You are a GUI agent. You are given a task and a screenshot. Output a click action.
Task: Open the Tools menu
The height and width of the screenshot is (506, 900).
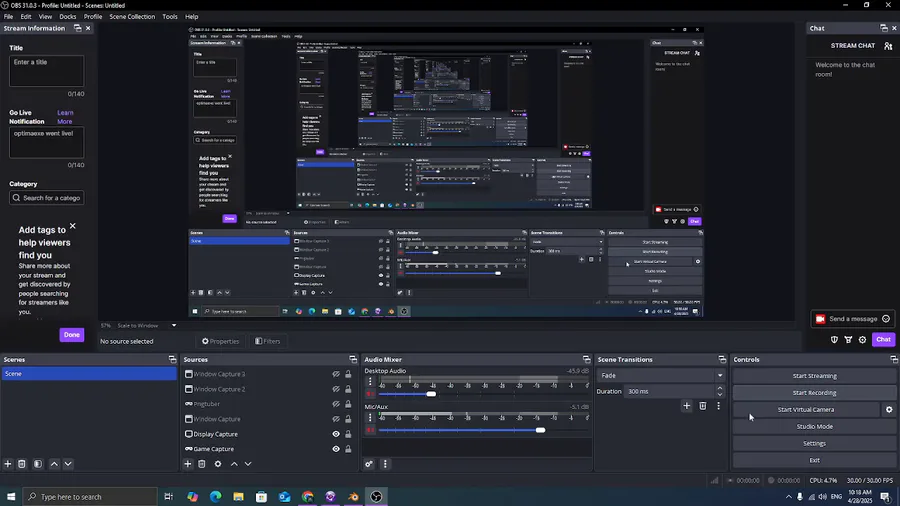pyautogui.click(x=170, y=17)
